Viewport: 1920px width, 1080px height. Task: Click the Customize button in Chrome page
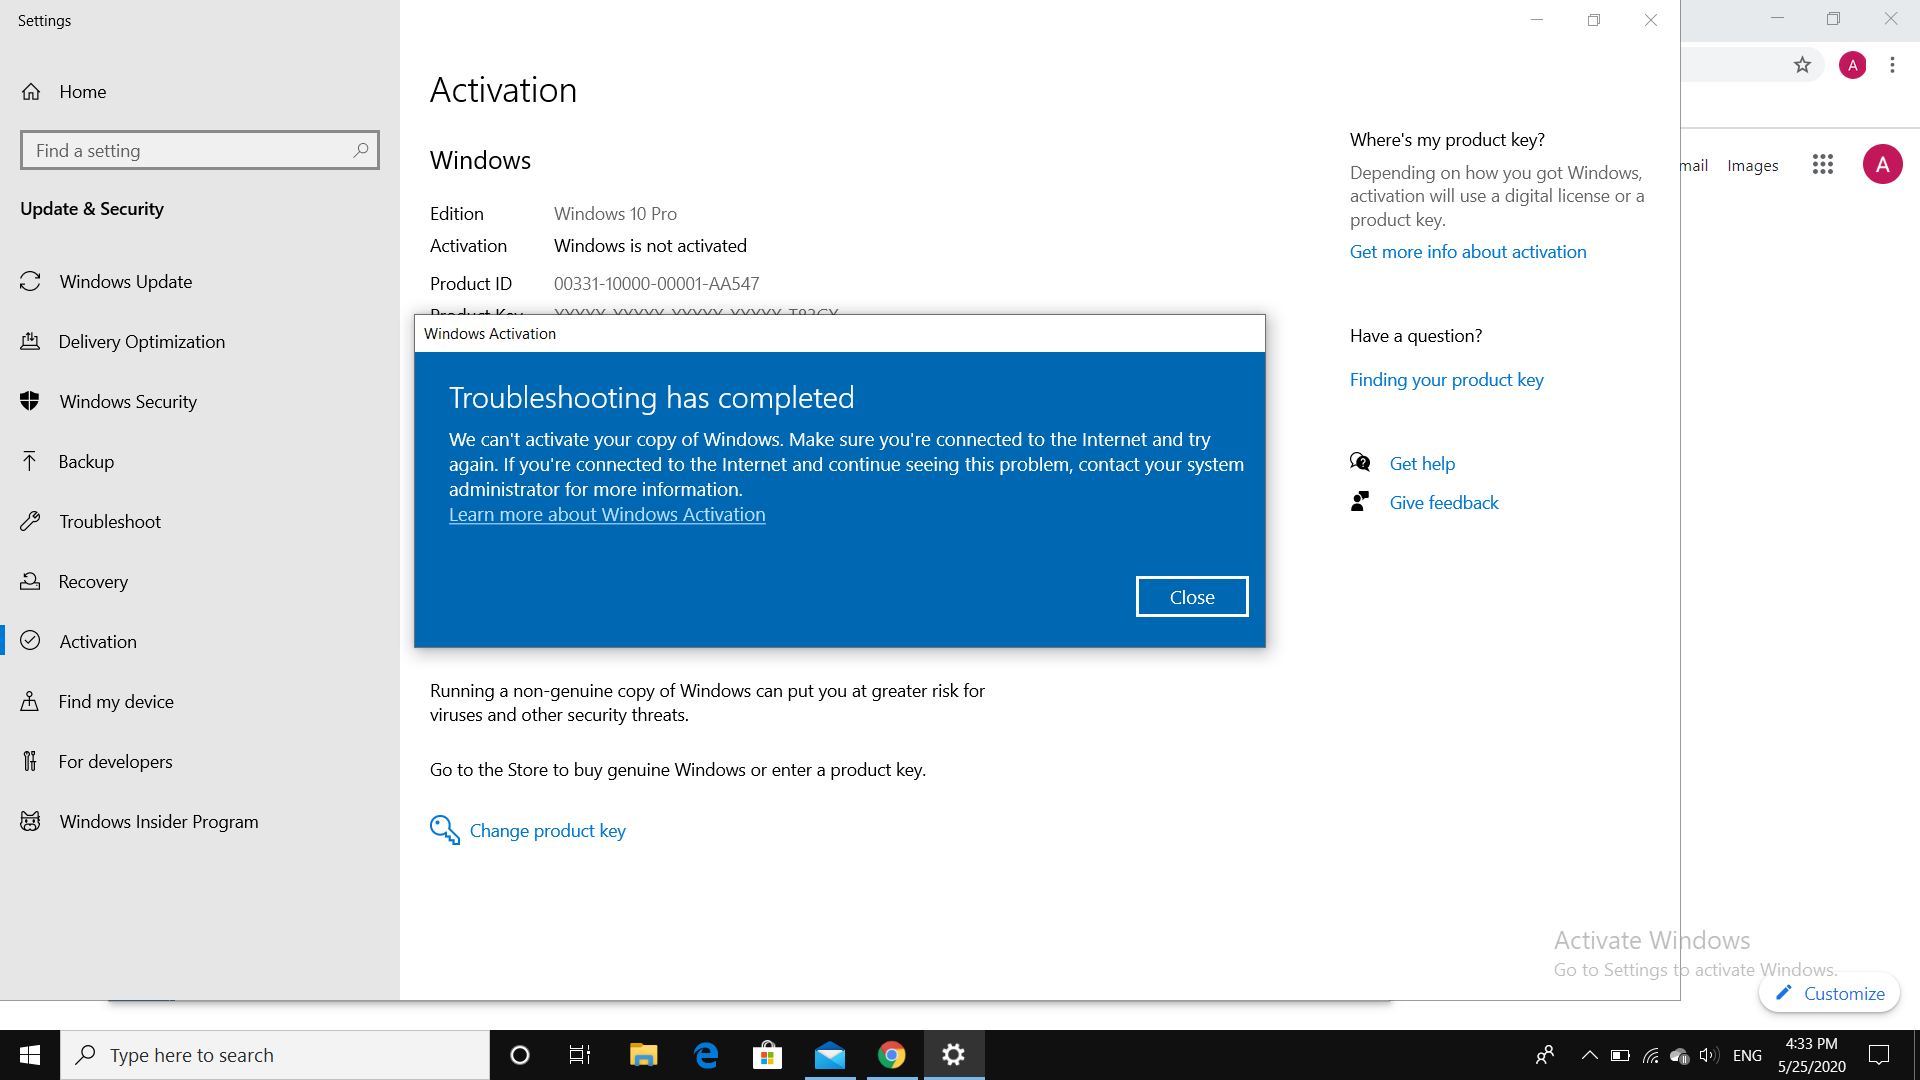click(1829, 993)
